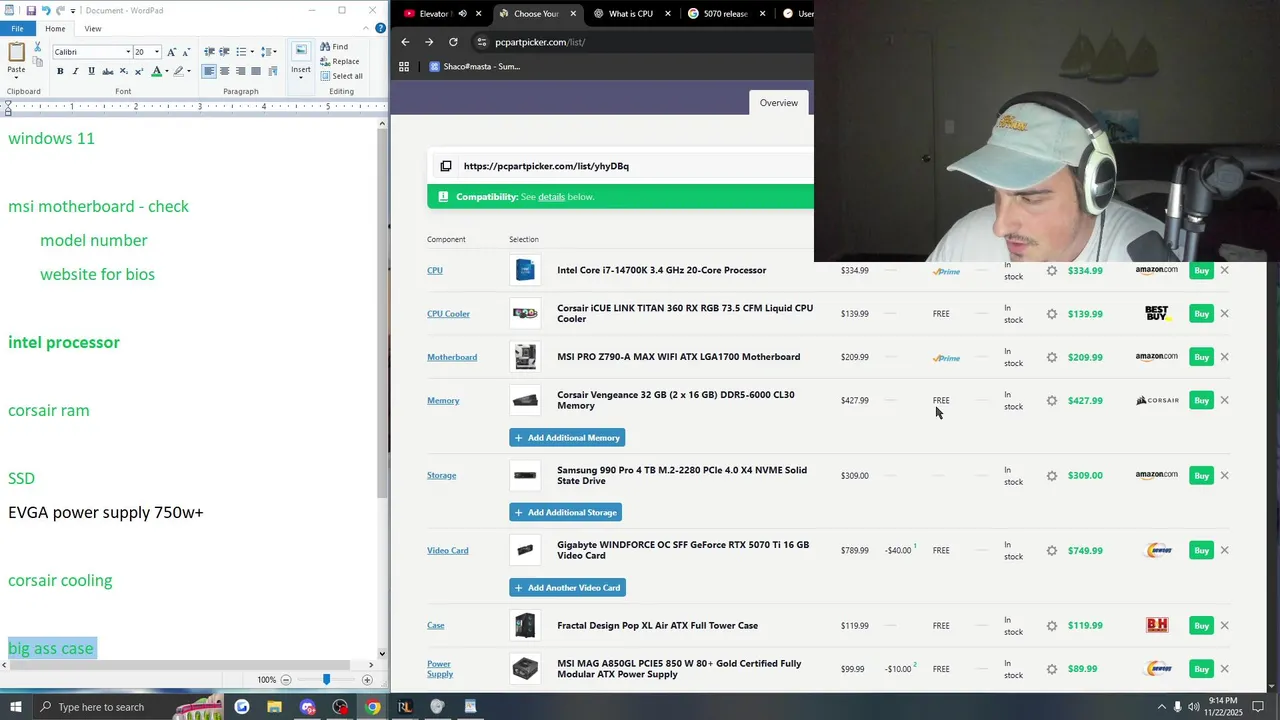Open the compatibility details link
Screen dimensions: 1280x720
551,197
